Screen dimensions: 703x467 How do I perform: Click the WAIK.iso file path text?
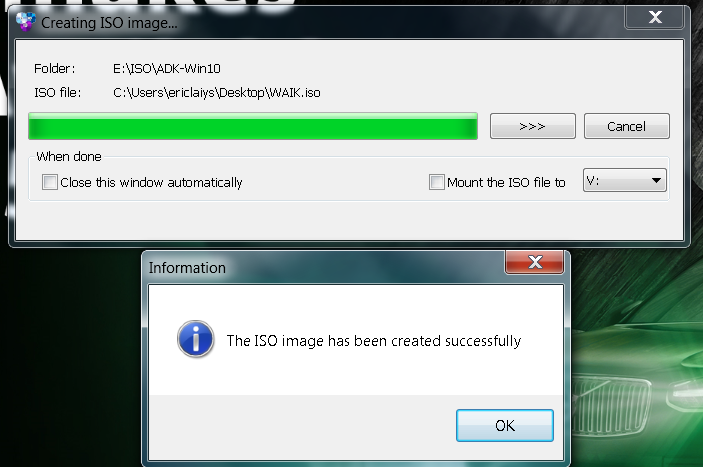point(217,93)
